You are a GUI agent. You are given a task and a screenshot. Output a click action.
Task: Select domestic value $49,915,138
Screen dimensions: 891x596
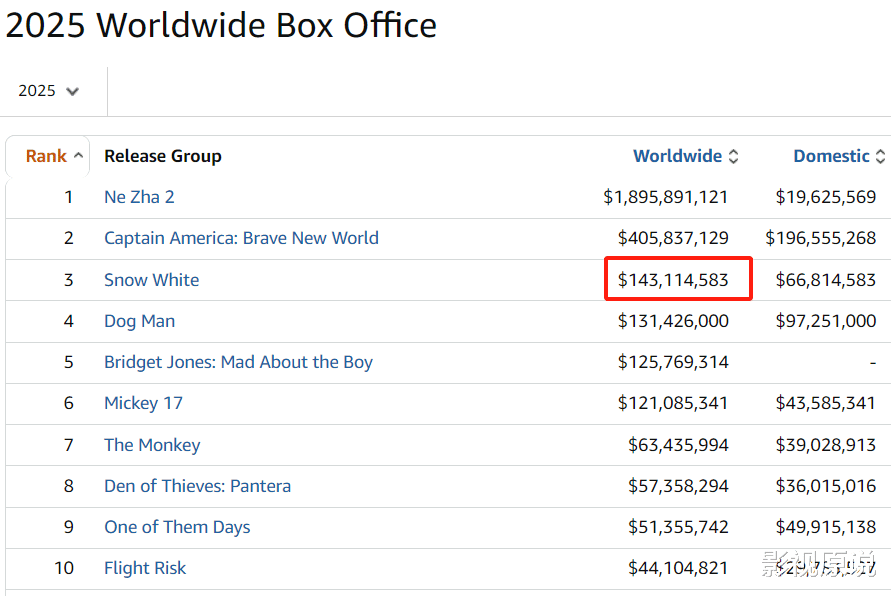826,527
